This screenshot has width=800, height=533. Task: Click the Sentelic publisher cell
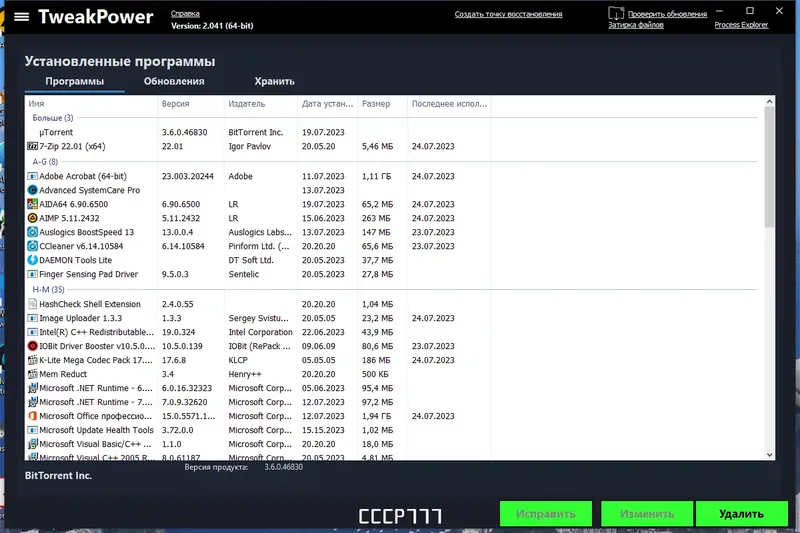(244, 274)
